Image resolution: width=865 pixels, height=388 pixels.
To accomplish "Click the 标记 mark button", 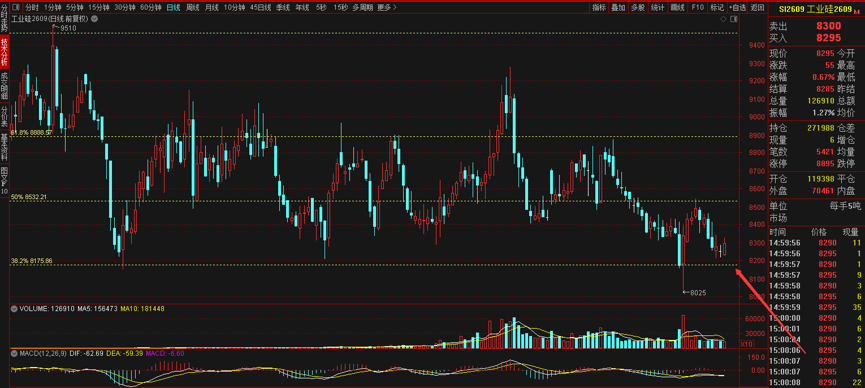I will pos(717,8).
